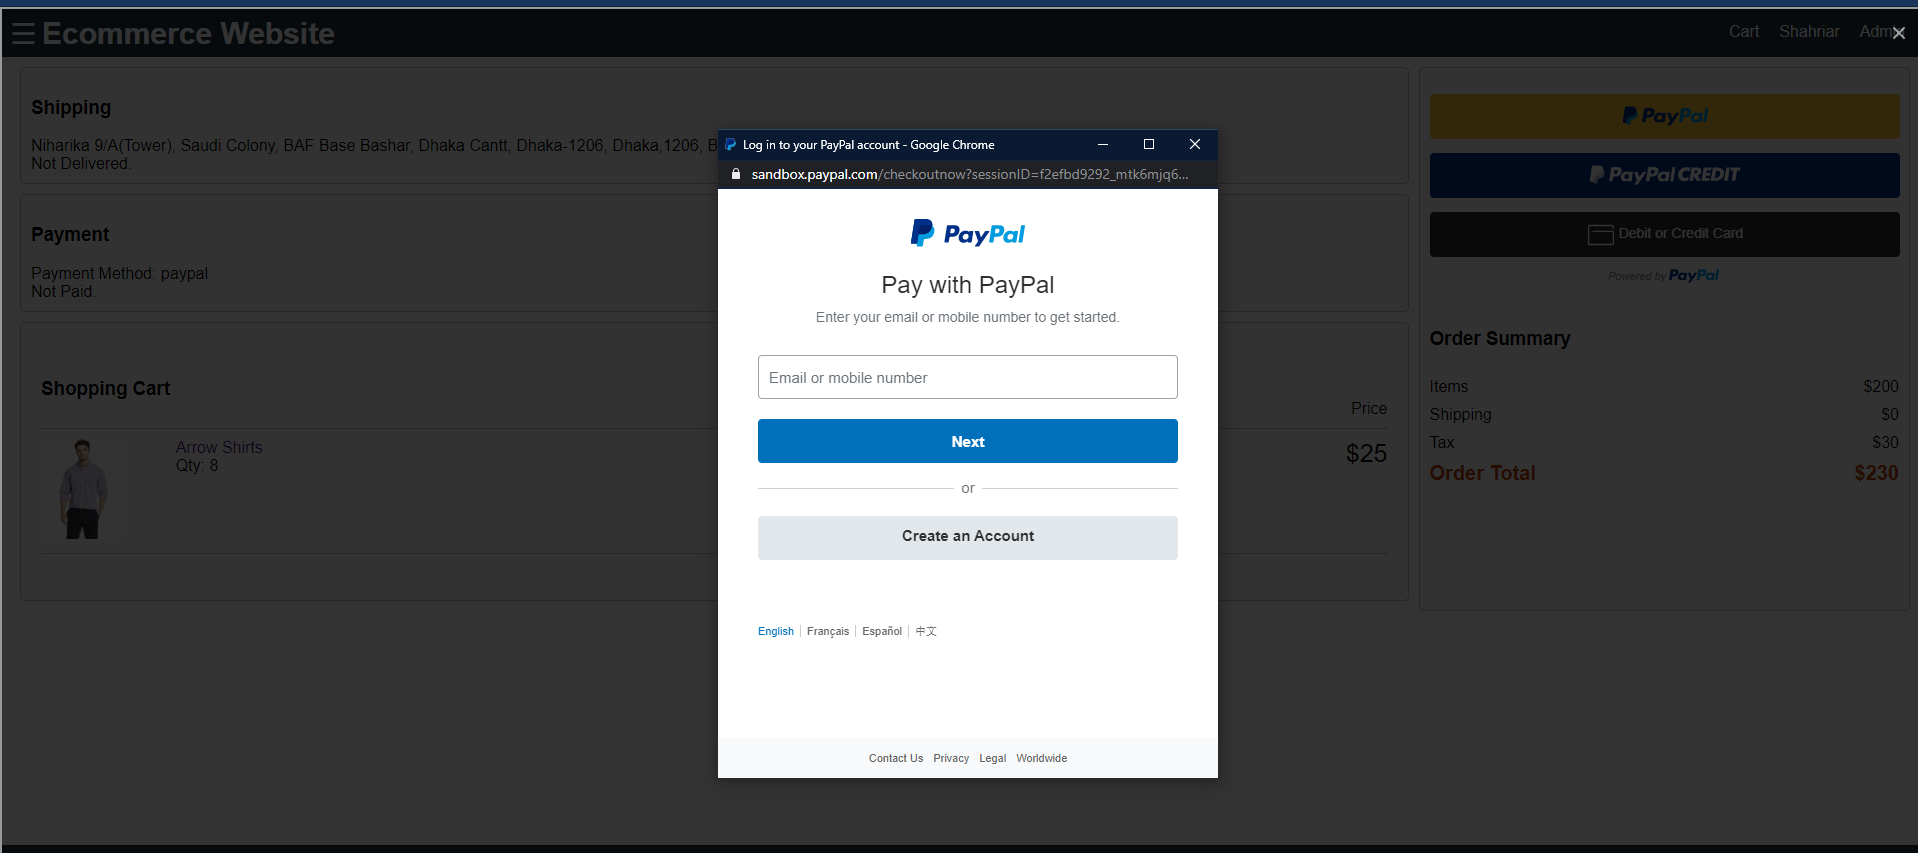Click the Tax $30 amount
Screen dimensions: 1918x853
1885,442
